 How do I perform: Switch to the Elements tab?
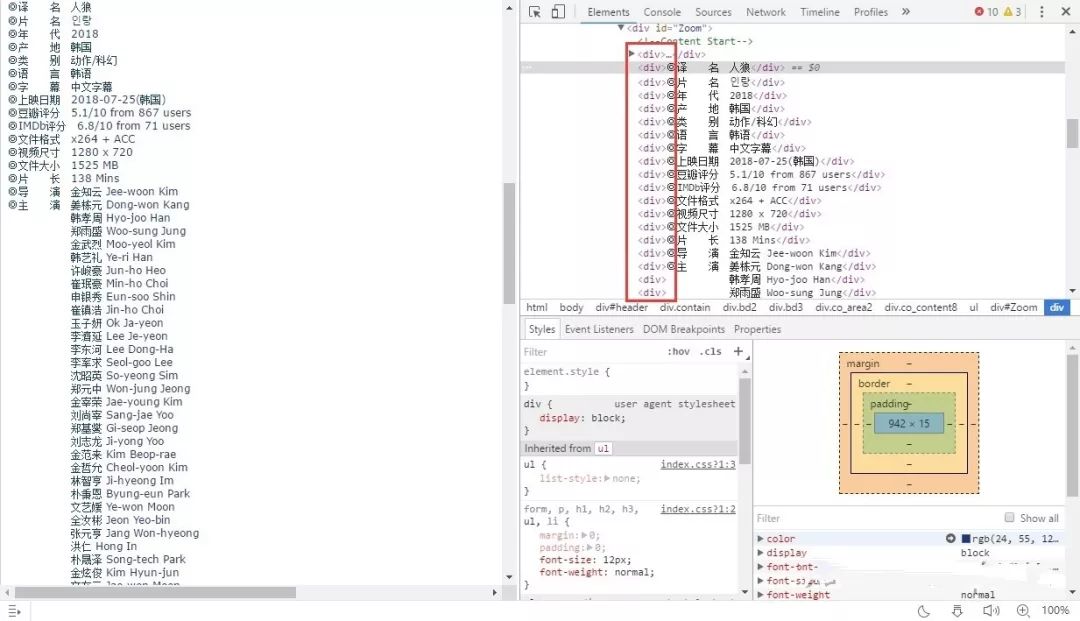tap(608, 12)
